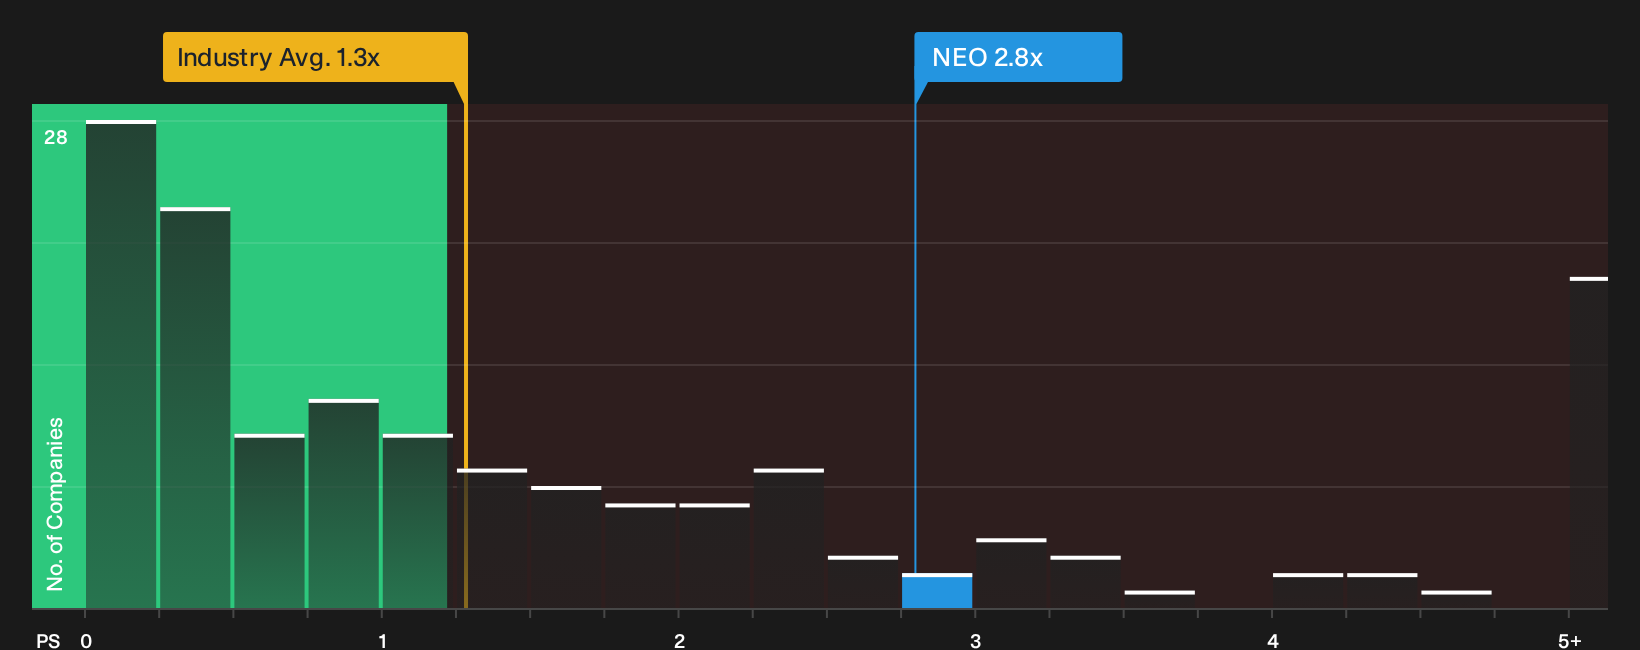The width and height of the screenshot is (1640, 650).
Task: Click the '5+' x-axis tick label
Action: [1569, 641]
